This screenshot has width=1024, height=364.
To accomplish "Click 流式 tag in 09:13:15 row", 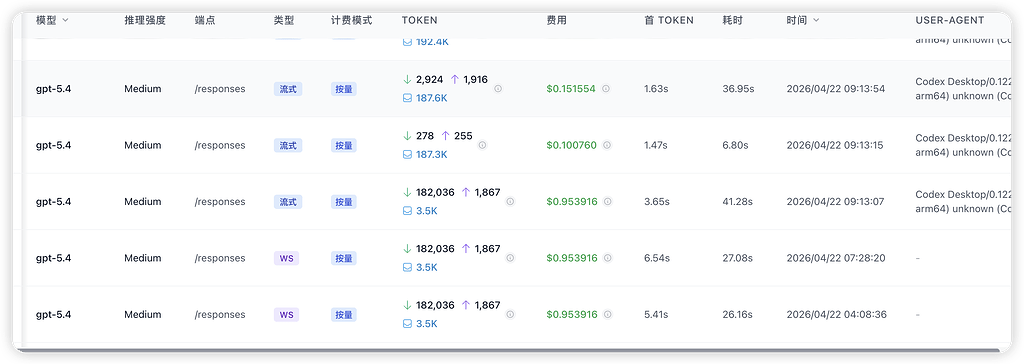I will [x=288, y=145].
